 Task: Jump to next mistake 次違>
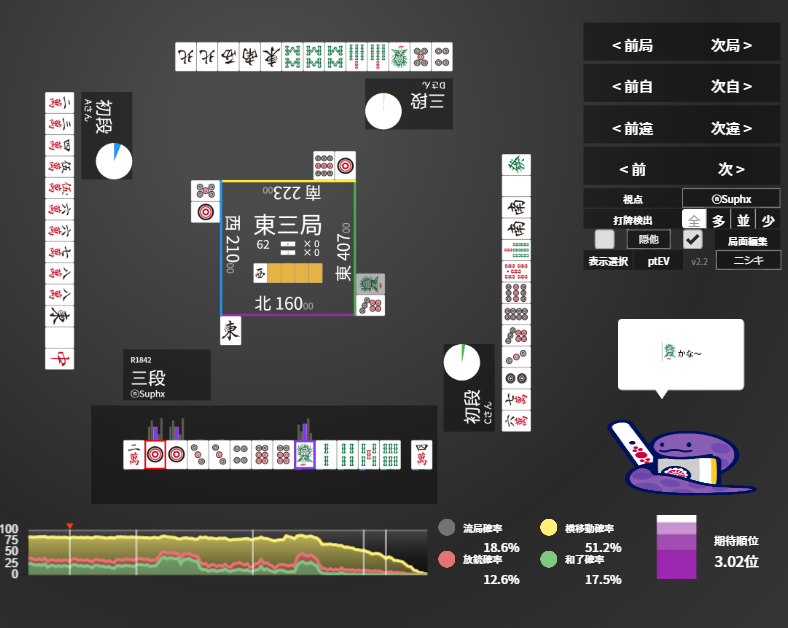(731, 128)
